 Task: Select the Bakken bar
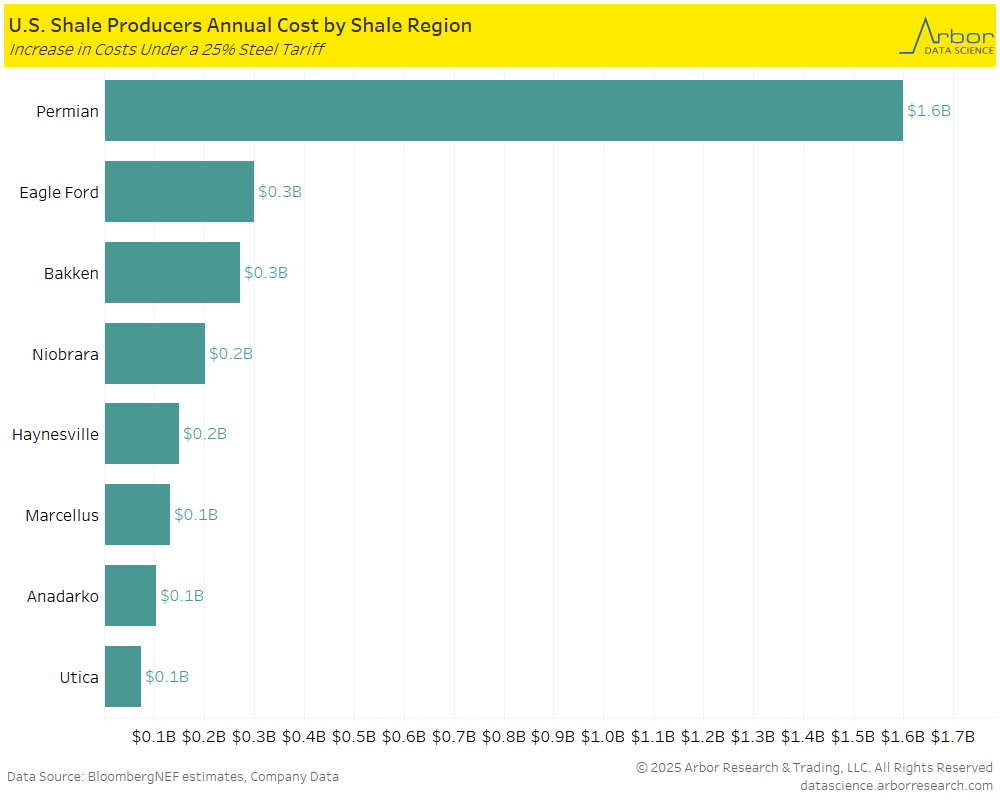(x=172, y=273)
